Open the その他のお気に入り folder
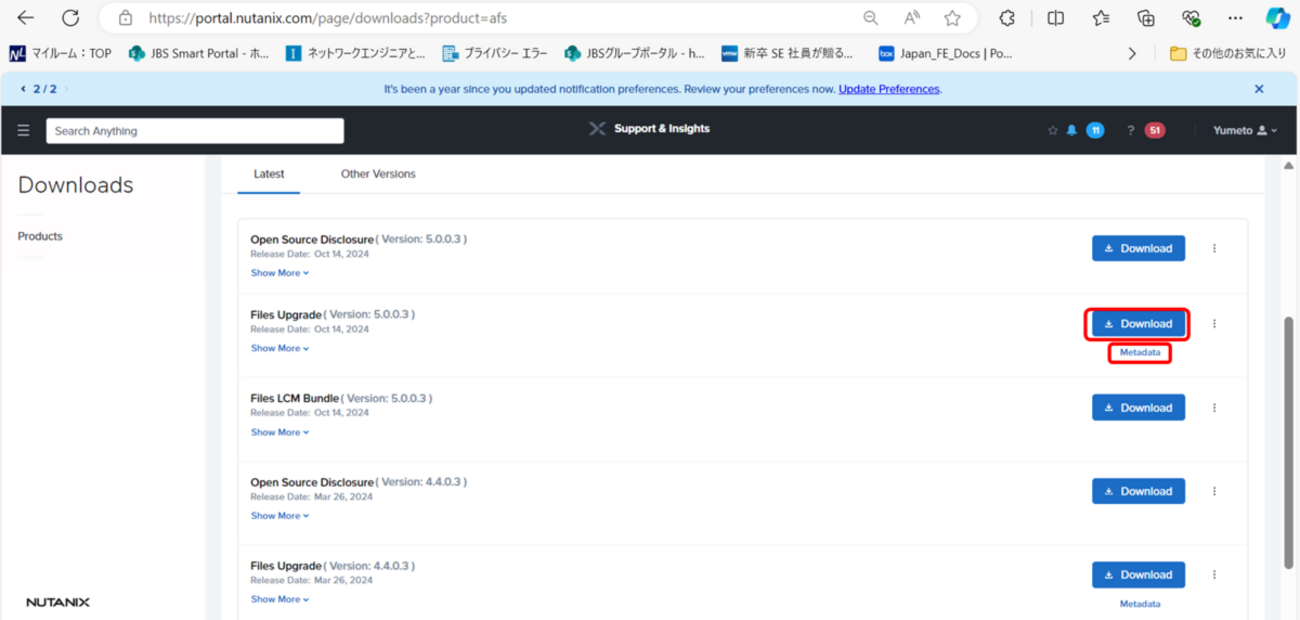 tap(1227, 53)
